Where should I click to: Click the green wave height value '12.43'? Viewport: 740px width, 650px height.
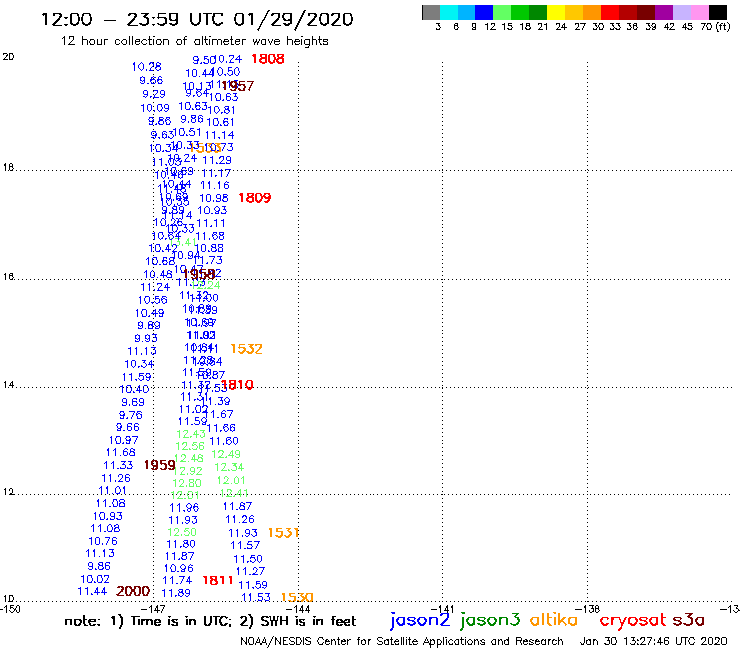click(191, 434)
